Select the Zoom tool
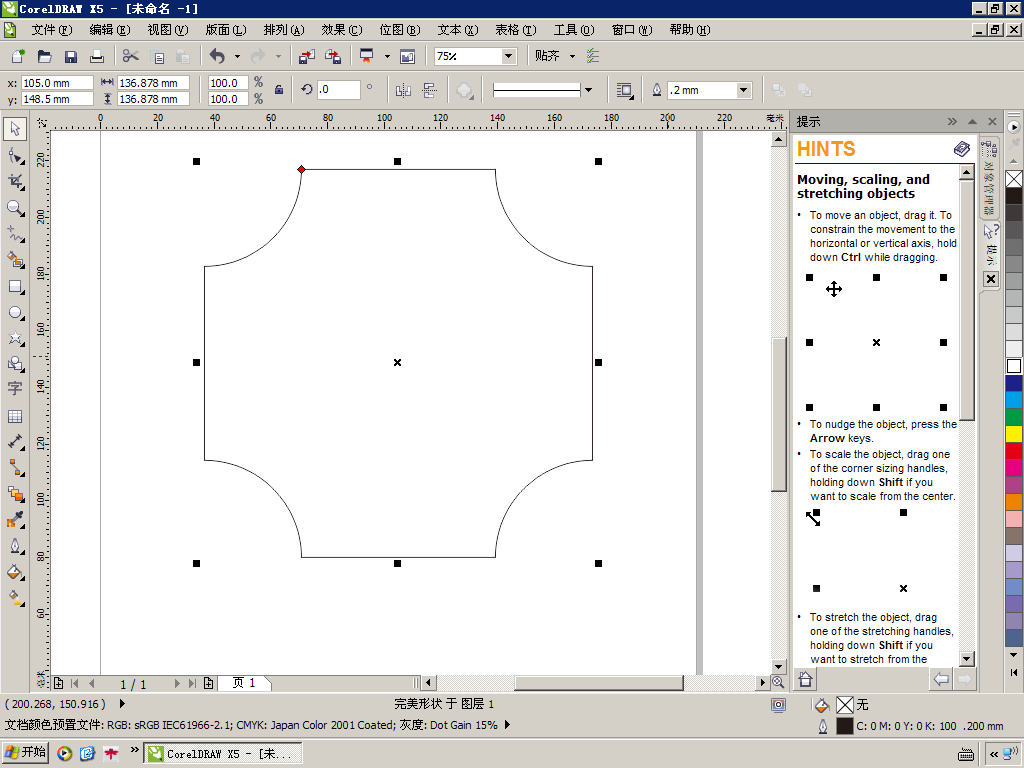This screenshot has height=768, width=1024. pos(15,208)
